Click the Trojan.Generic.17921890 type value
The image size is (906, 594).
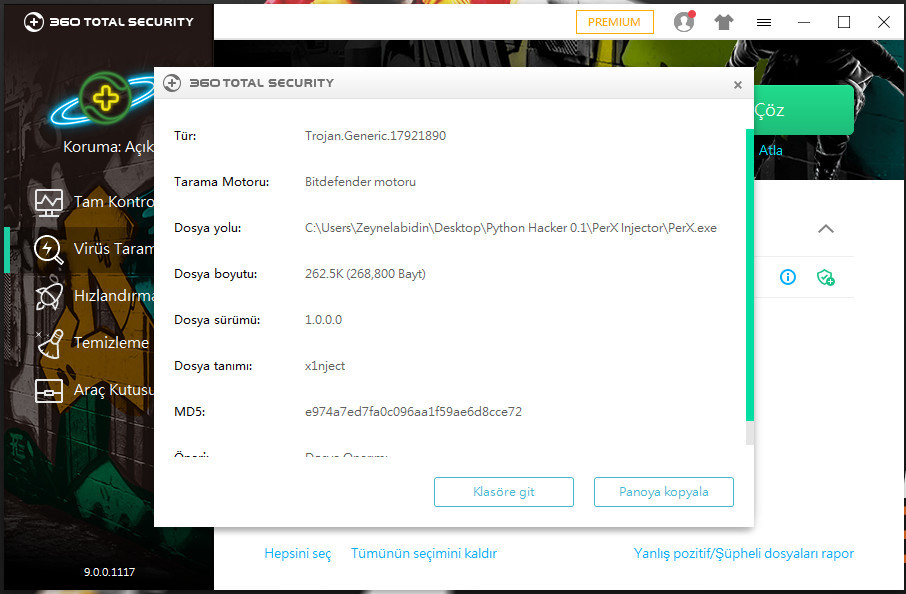pyautogui.click(x=376, y=136)
